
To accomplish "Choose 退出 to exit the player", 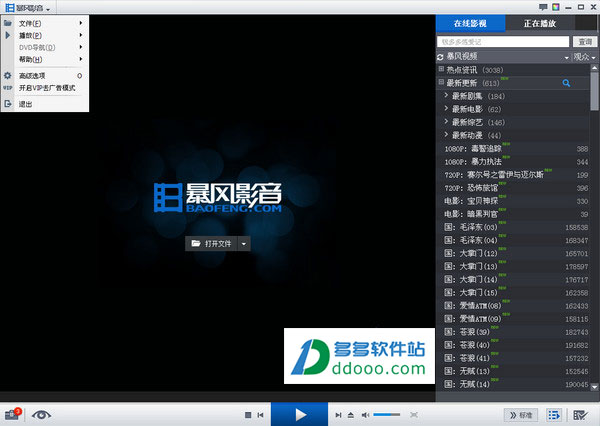I will [45, 104].
